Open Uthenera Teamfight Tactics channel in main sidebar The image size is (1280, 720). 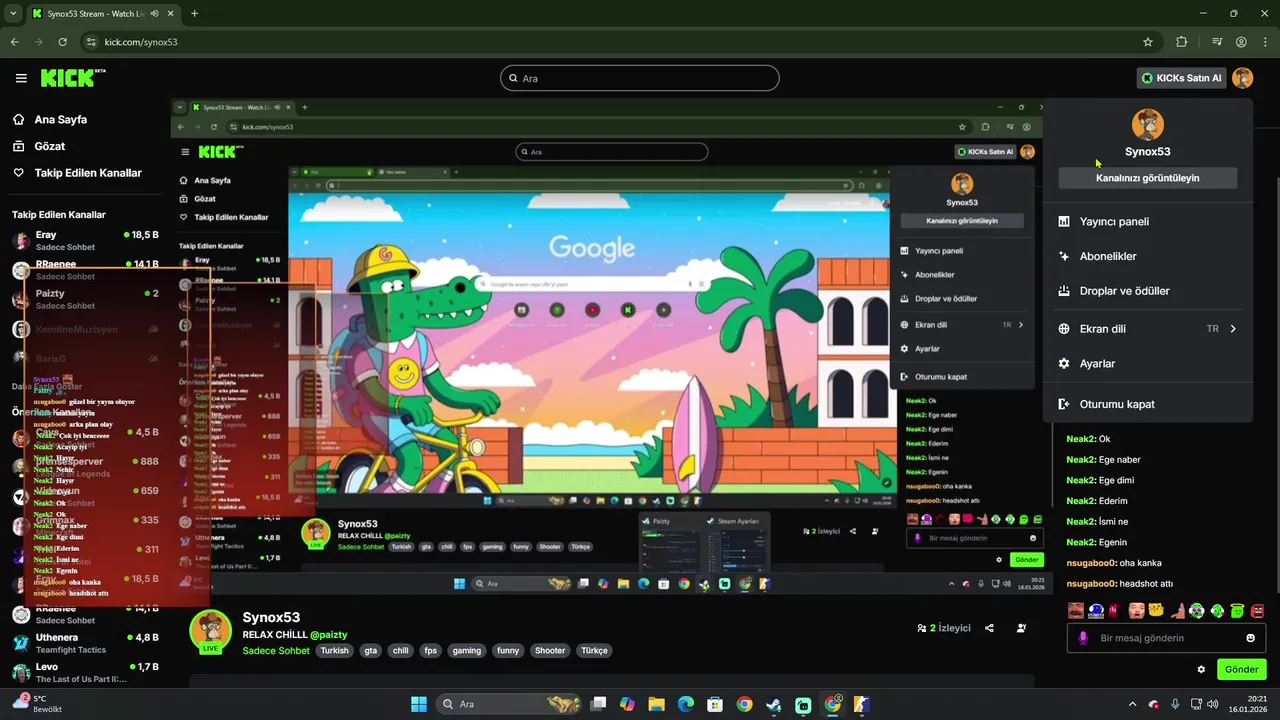85,643
